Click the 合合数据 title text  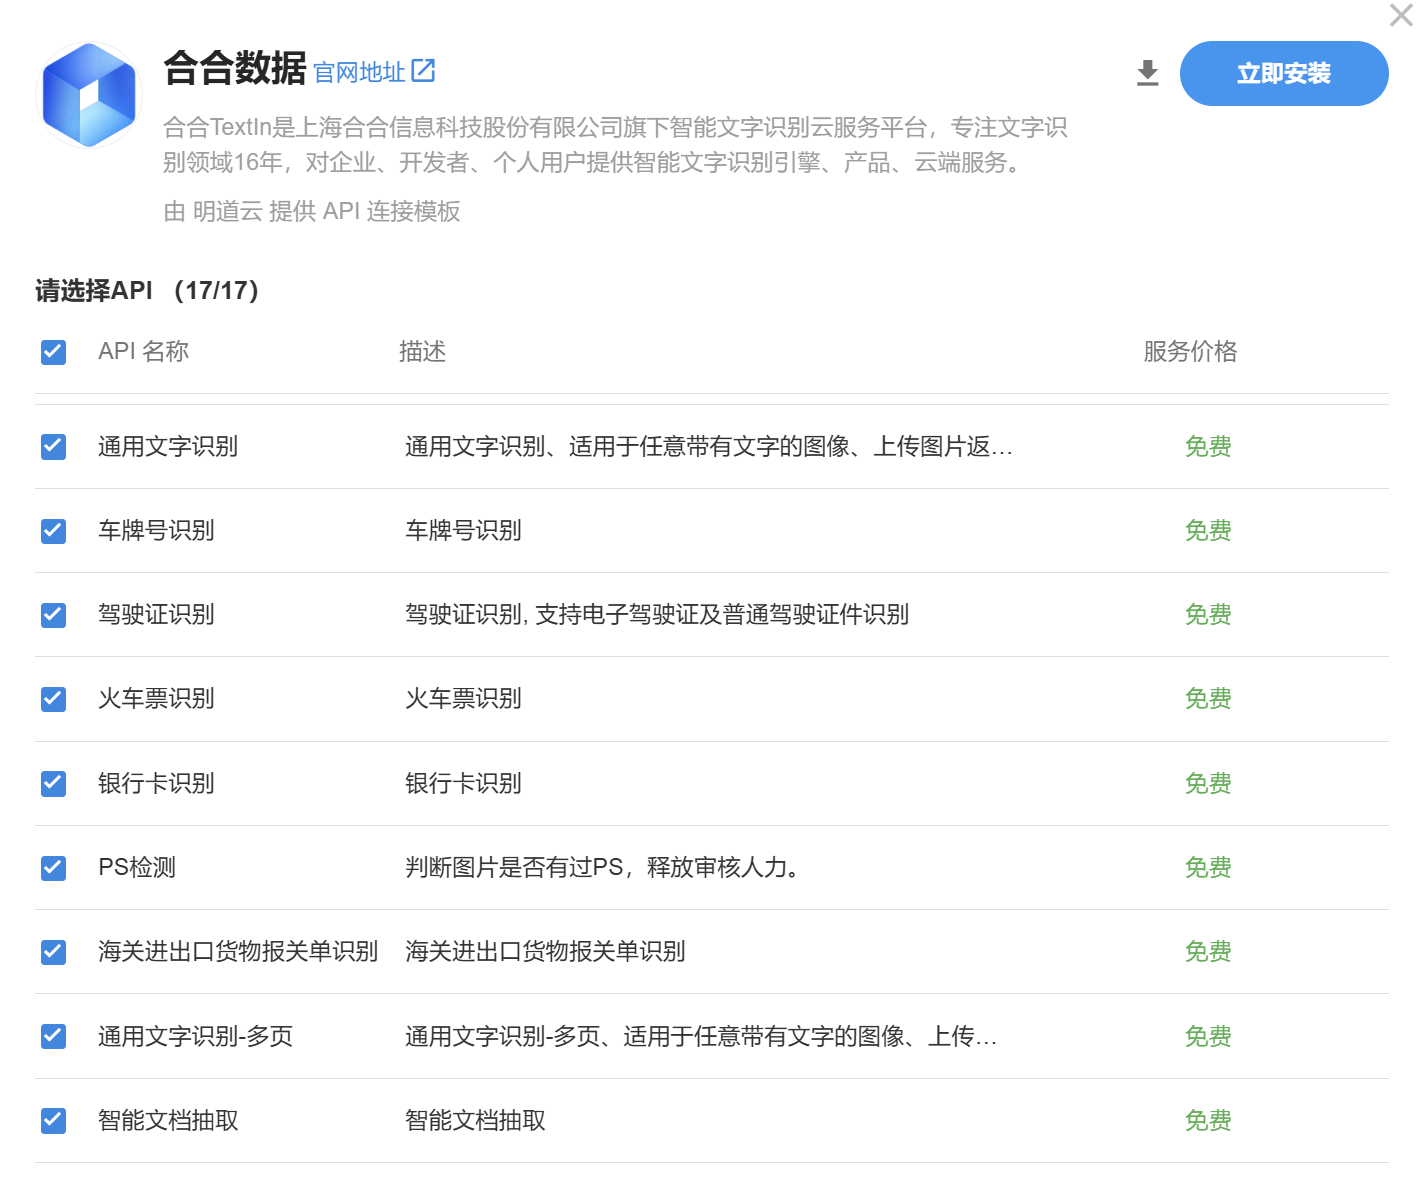click(x=235, y=68)
